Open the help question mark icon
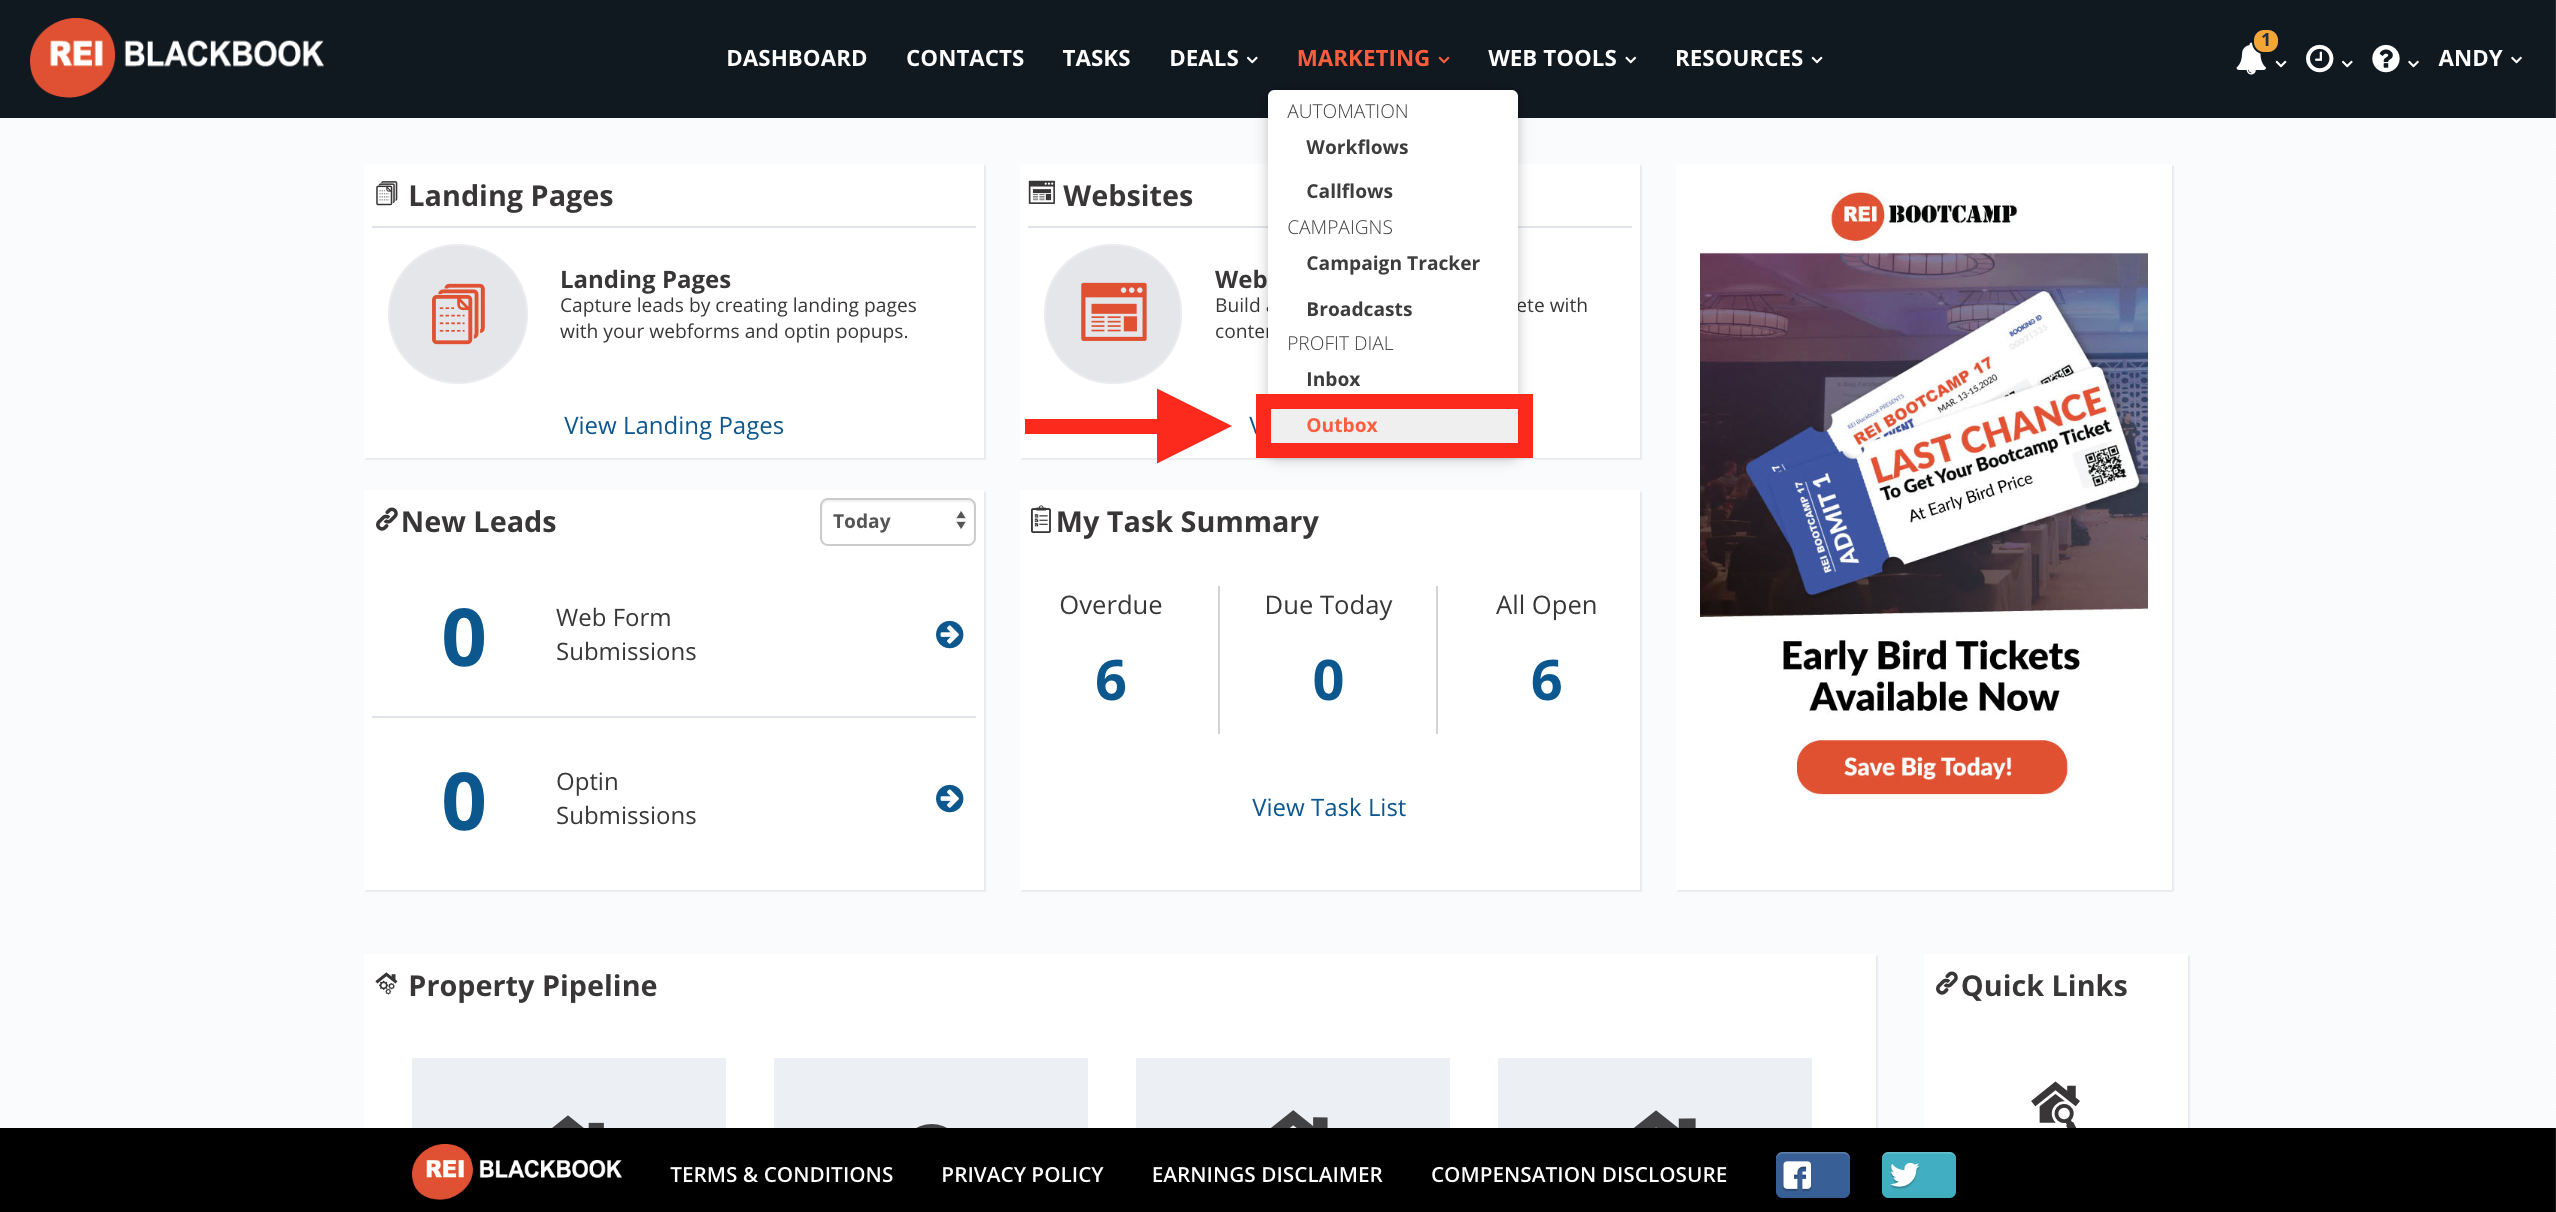 pos(2386,59)
